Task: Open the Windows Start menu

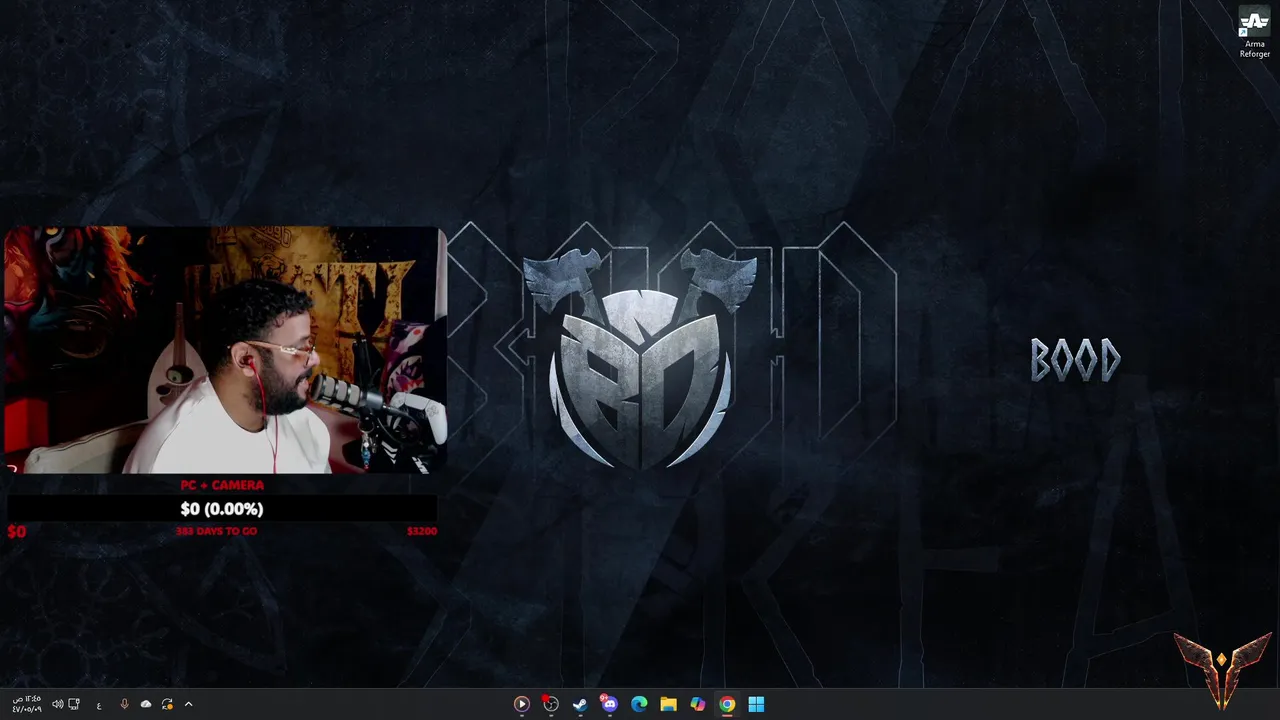Action: (x=756, y=704)
